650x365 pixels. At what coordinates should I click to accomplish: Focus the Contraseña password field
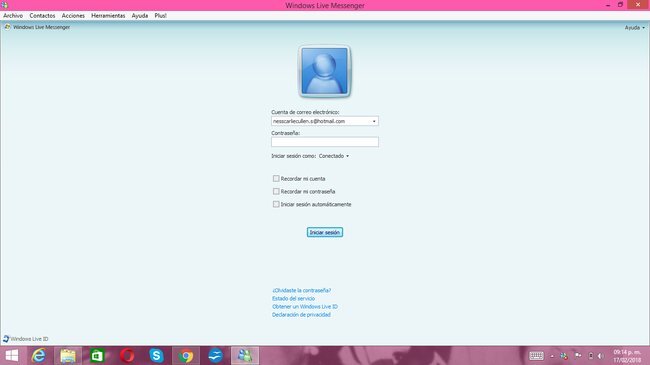325,142
